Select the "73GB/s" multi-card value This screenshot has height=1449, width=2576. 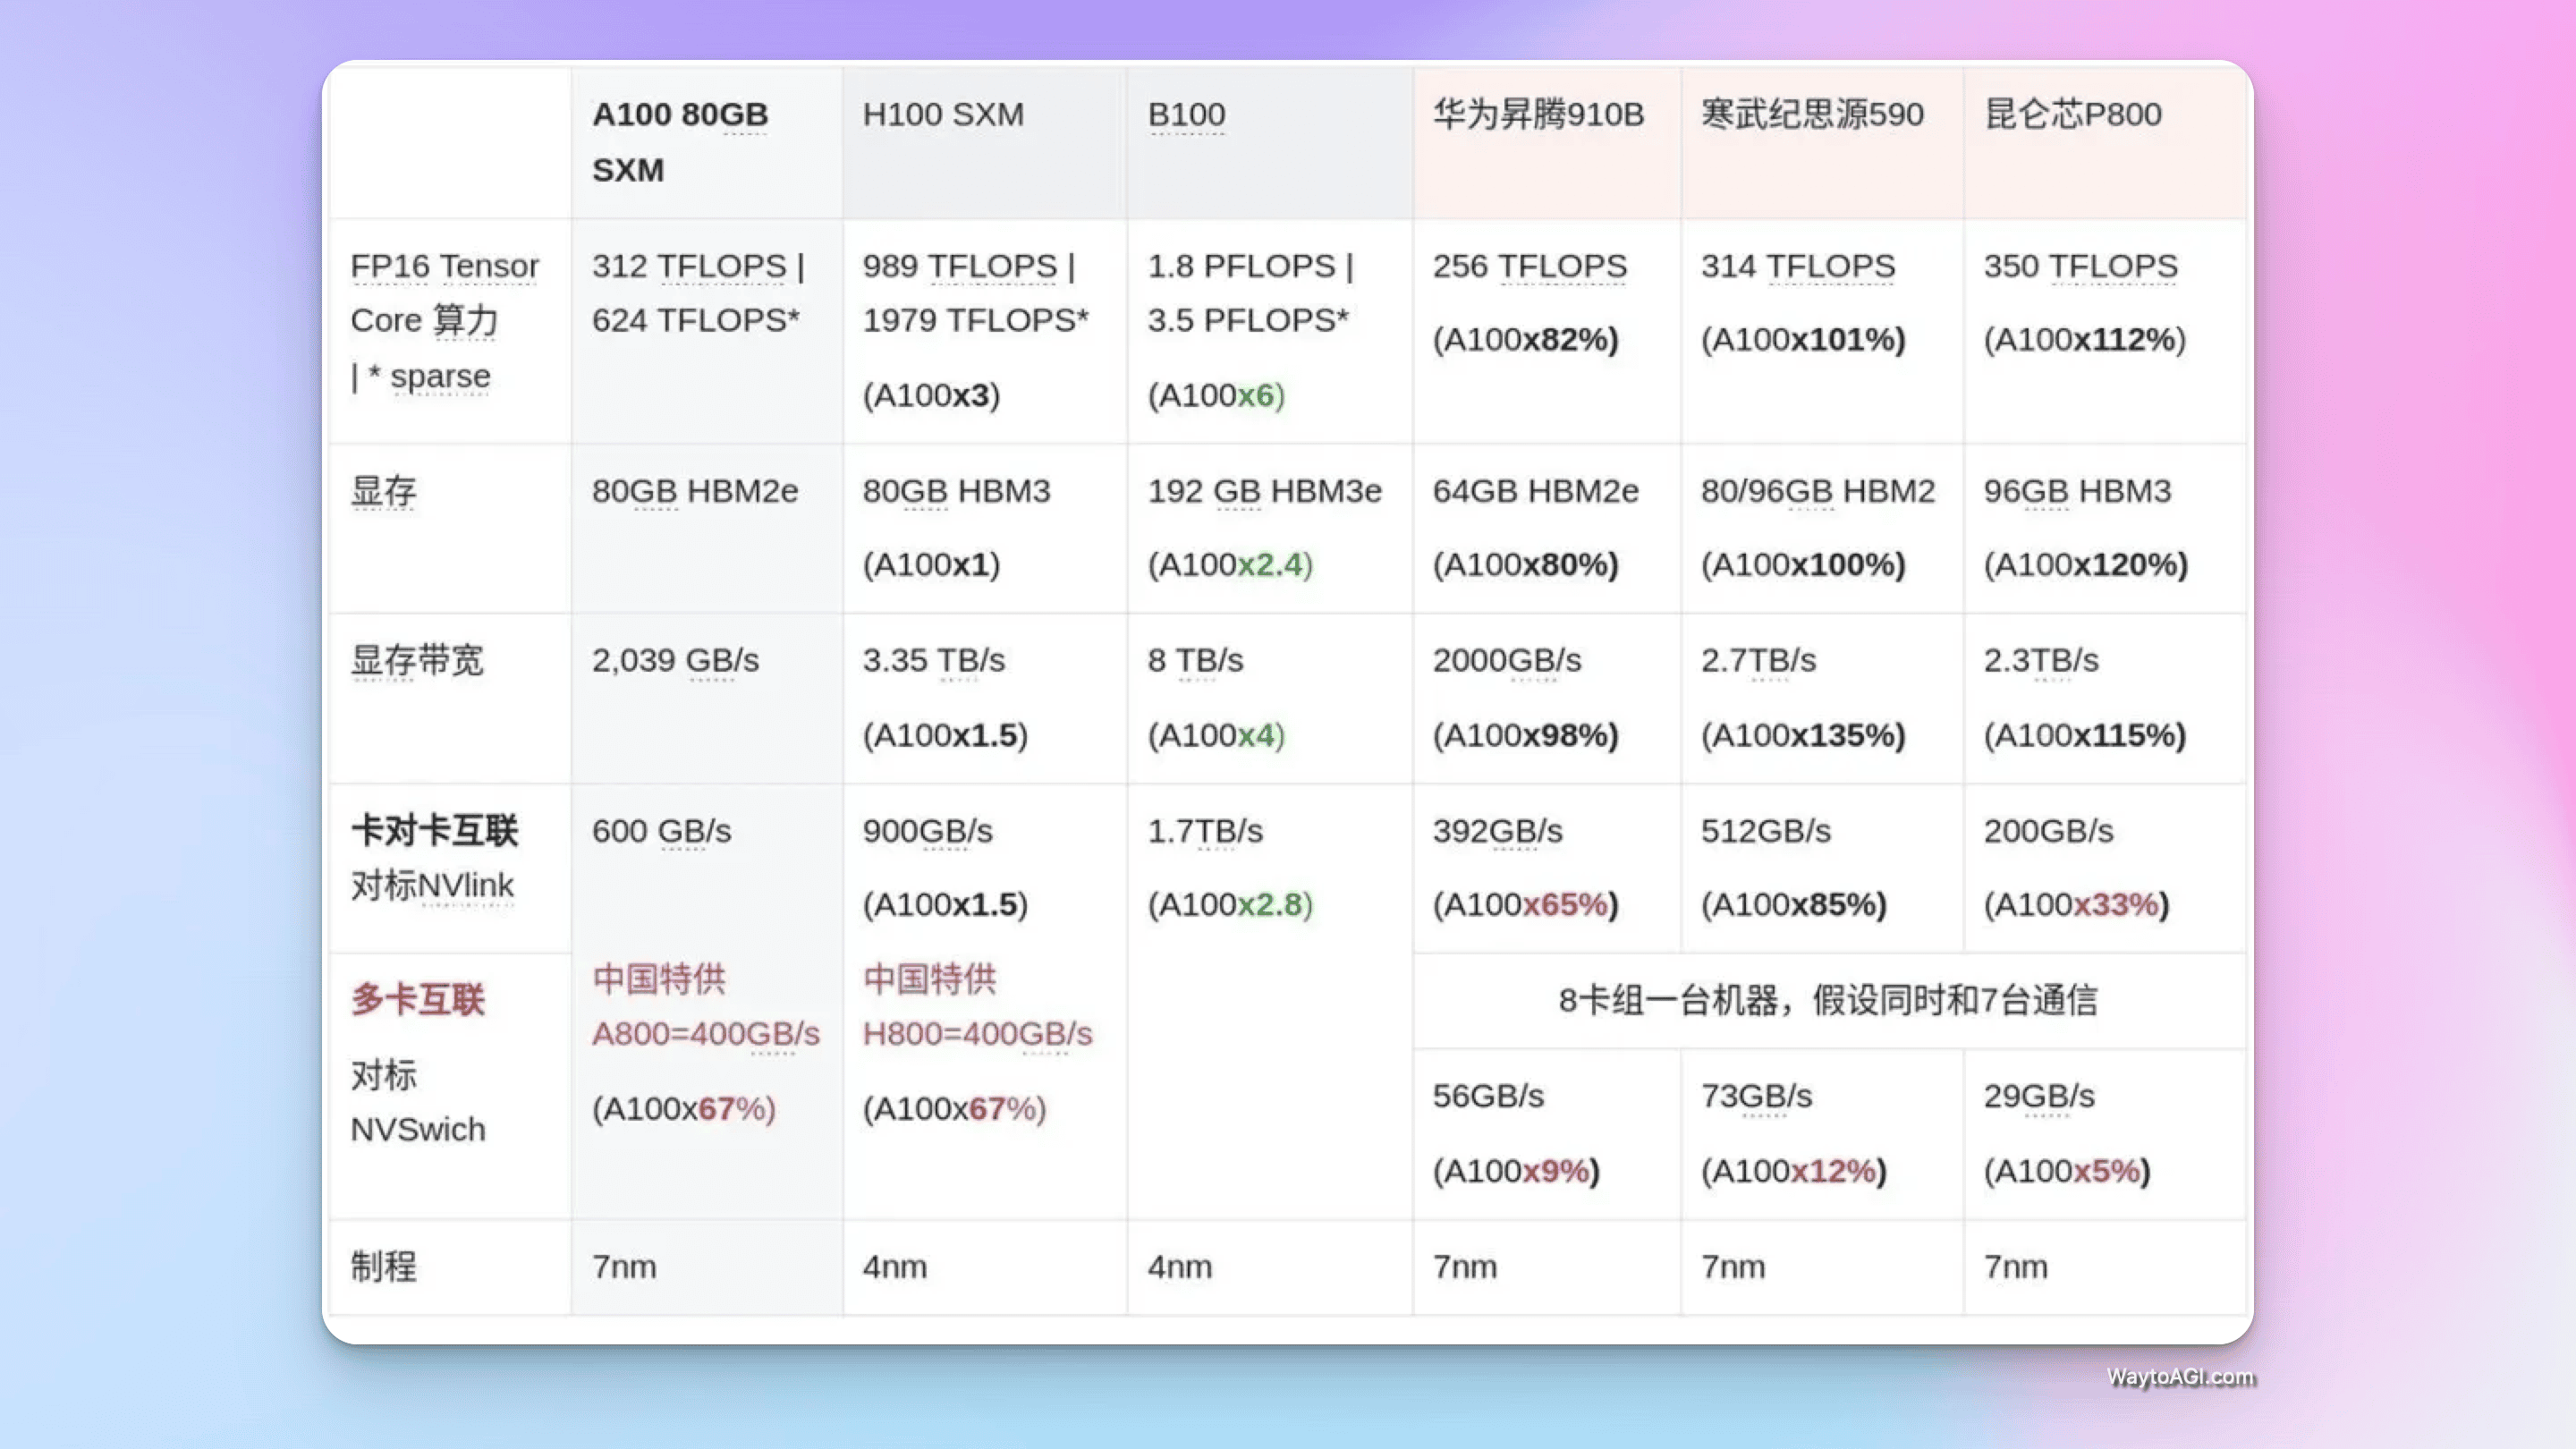[1757, 1096]
